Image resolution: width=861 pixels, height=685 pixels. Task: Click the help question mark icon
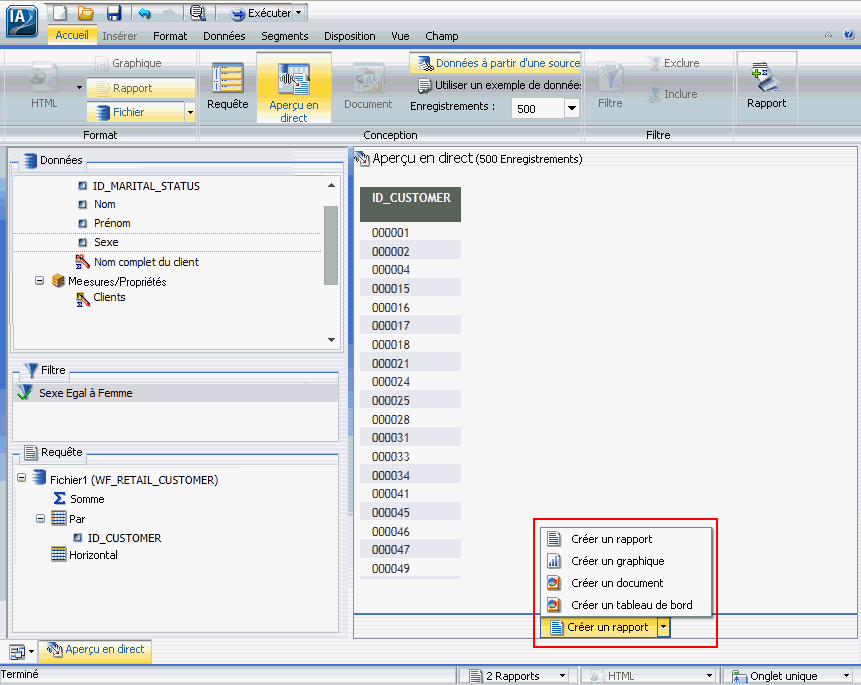coord(849,35)
